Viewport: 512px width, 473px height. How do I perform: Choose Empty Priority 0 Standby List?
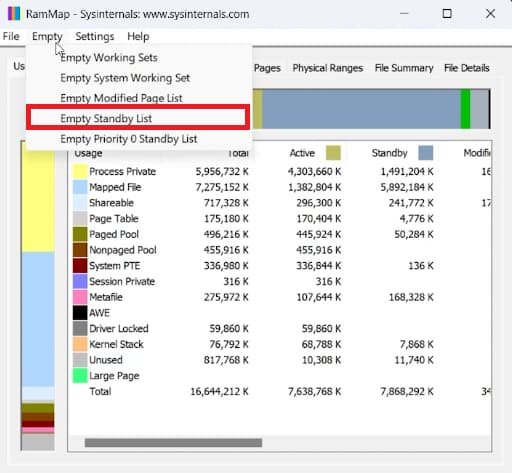(128, 139)
